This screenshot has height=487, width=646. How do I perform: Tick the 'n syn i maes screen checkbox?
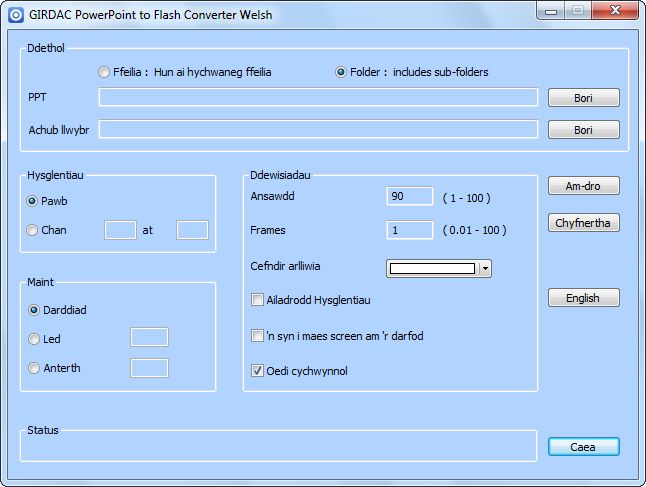[x=257, y=336]
